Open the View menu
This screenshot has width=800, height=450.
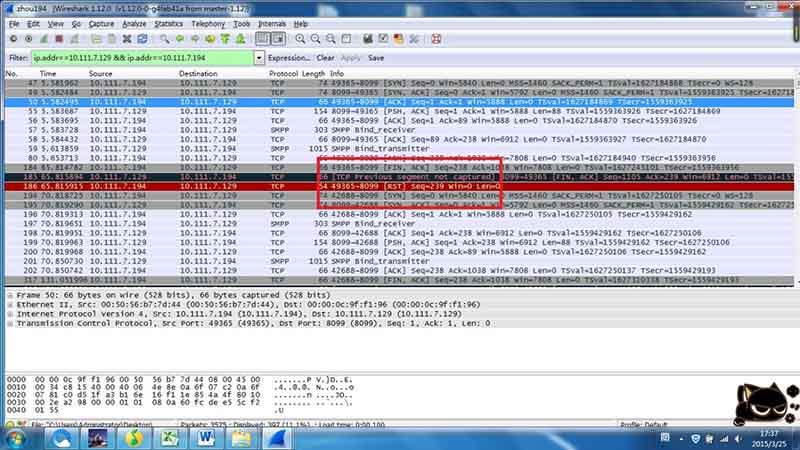point(56,24)
